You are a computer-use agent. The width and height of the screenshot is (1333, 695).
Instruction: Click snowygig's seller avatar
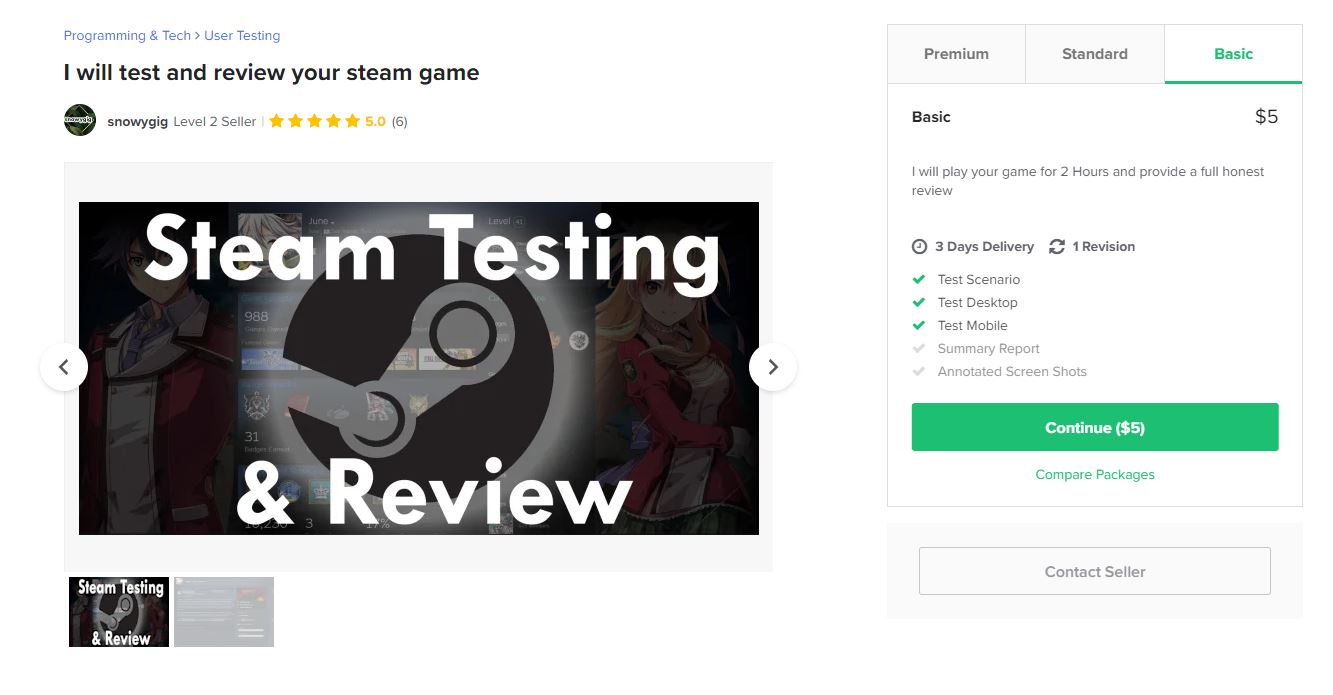(x=80, y=120)
